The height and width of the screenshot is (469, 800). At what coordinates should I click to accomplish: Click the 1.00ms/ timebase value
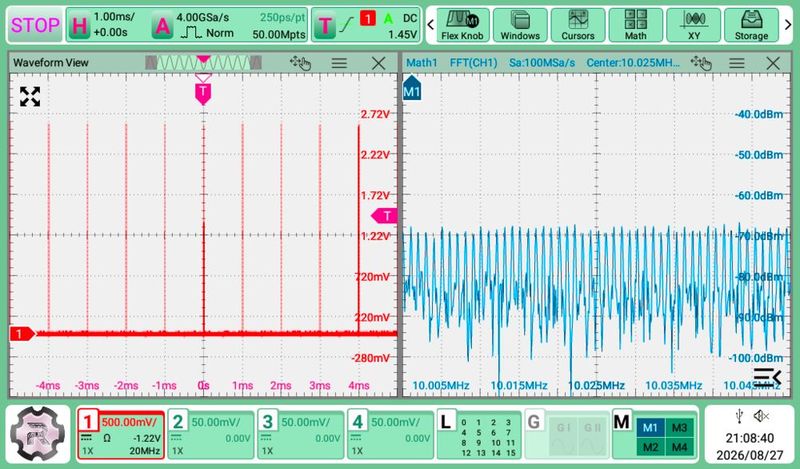click(x=114, y=17)
